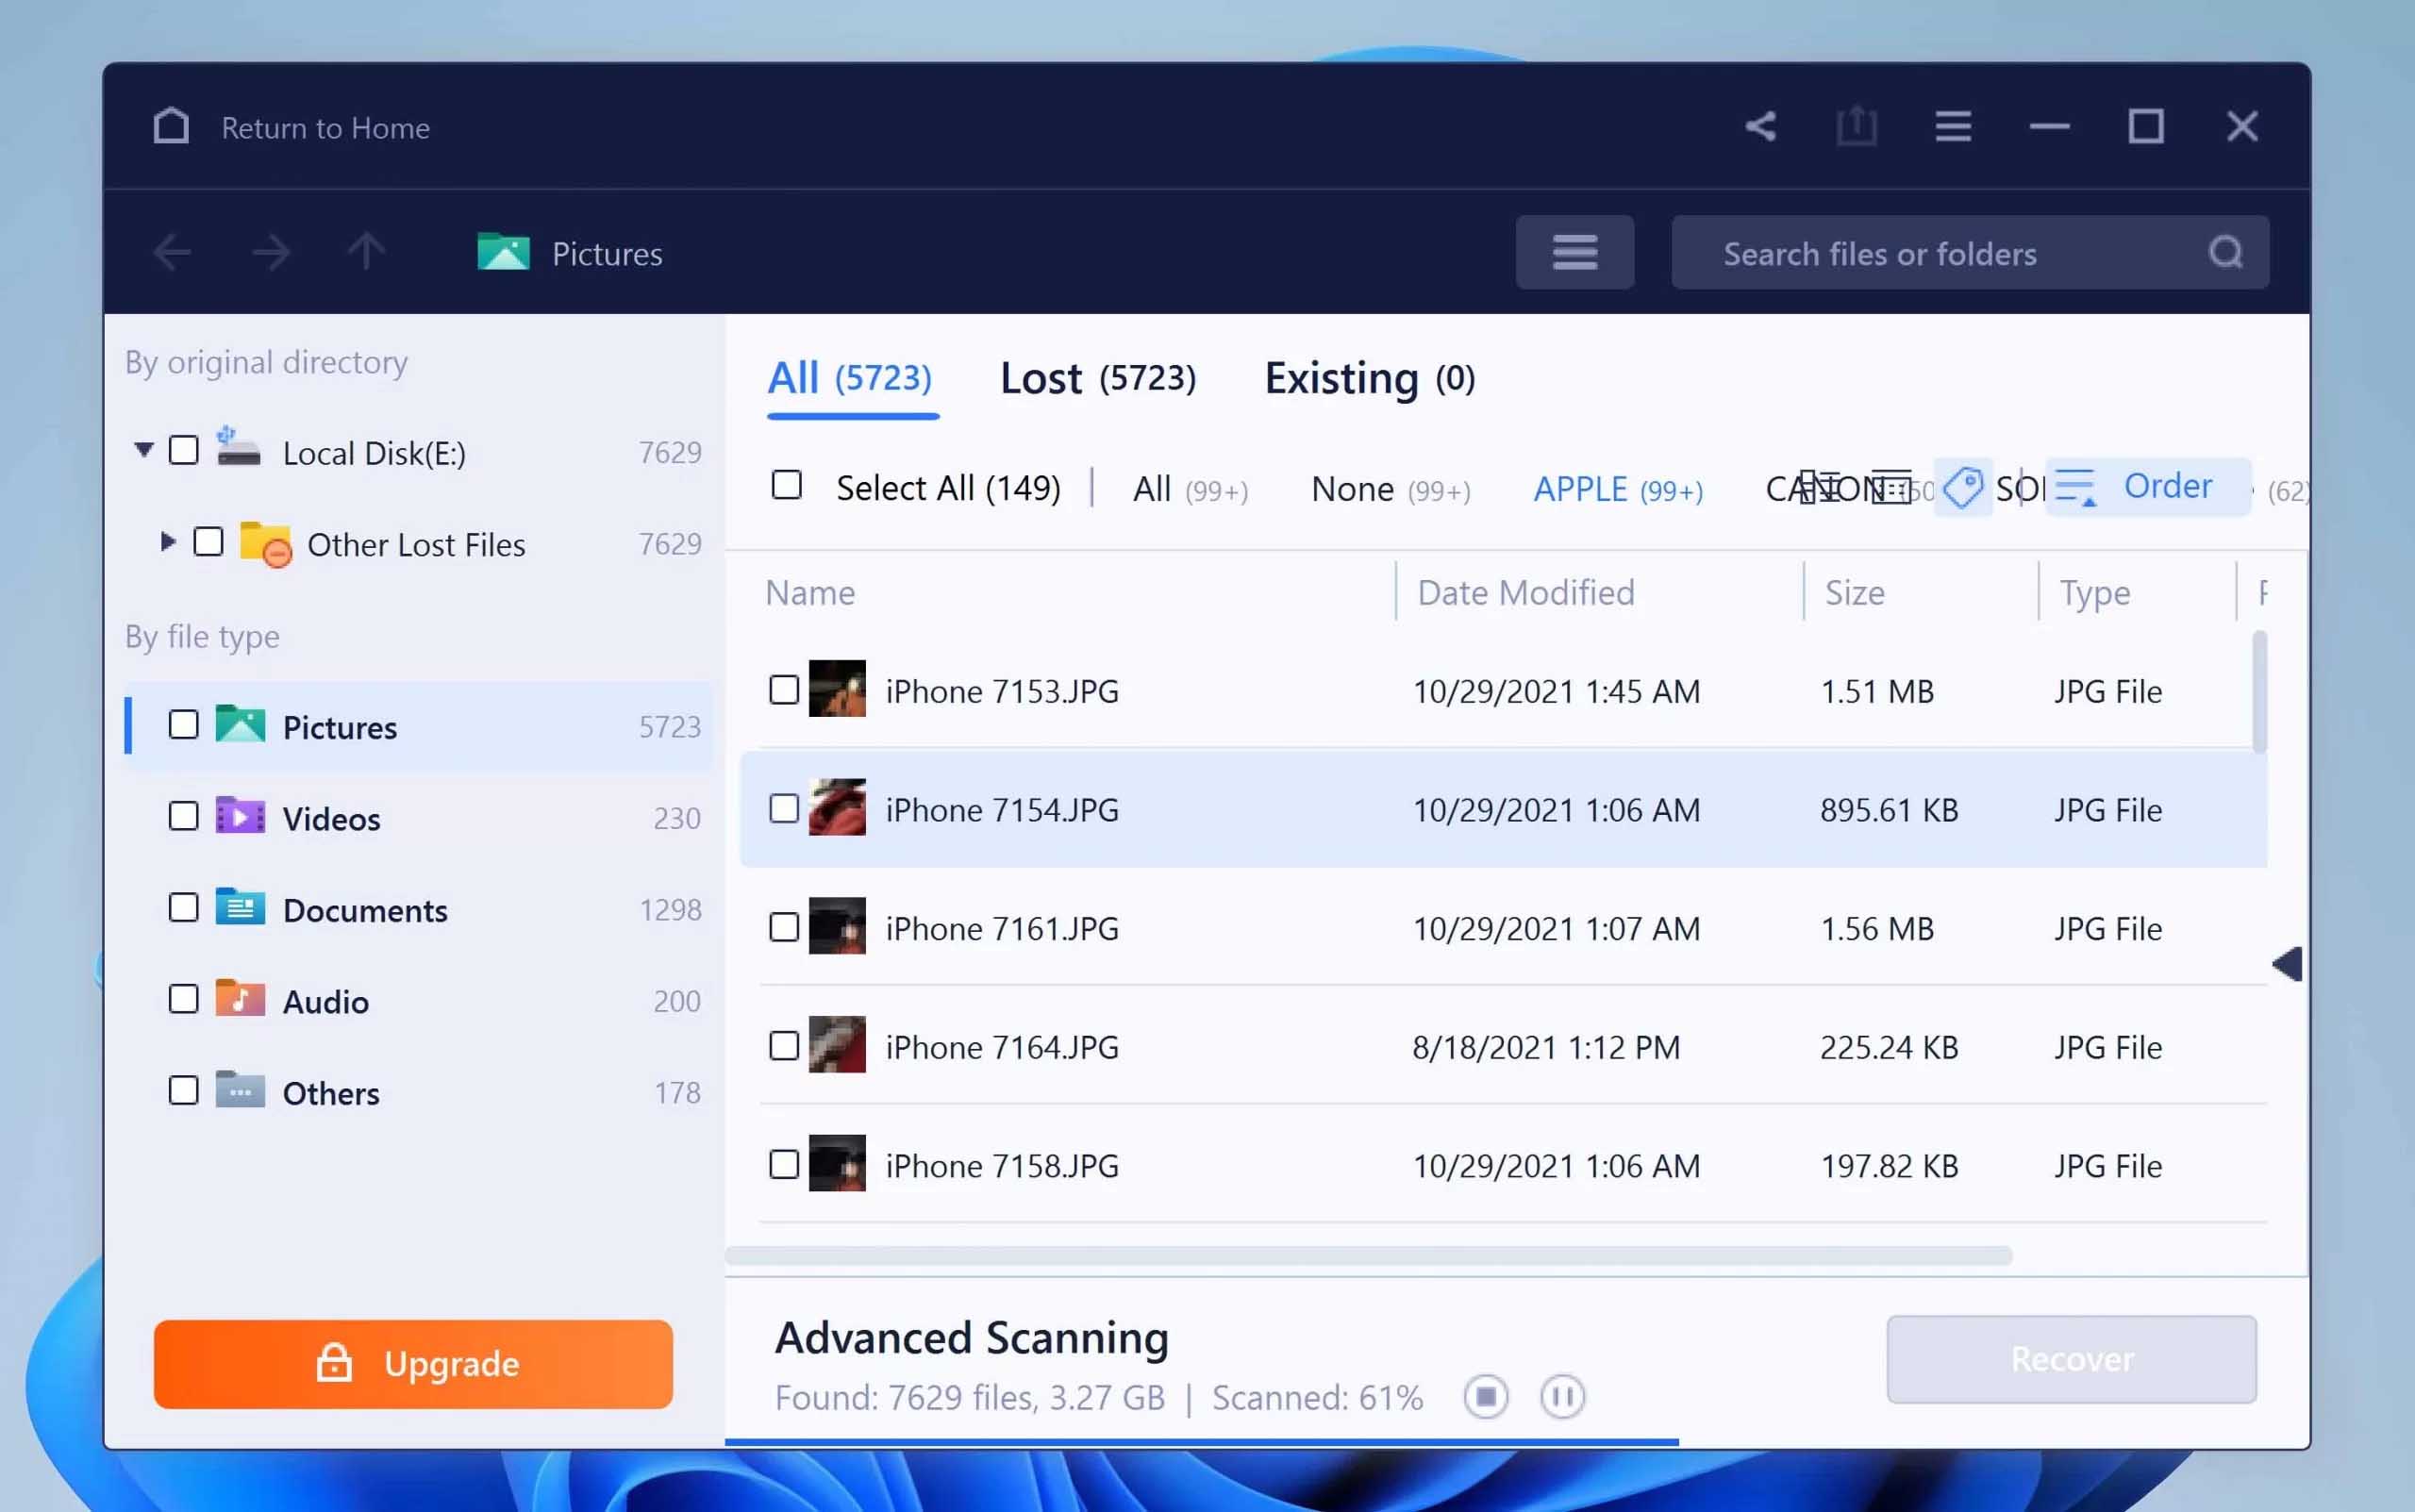Viewport: 2415px width, 1512px height.
Task: Open the hamburger menu in title bar
Action: [1953, 127]
